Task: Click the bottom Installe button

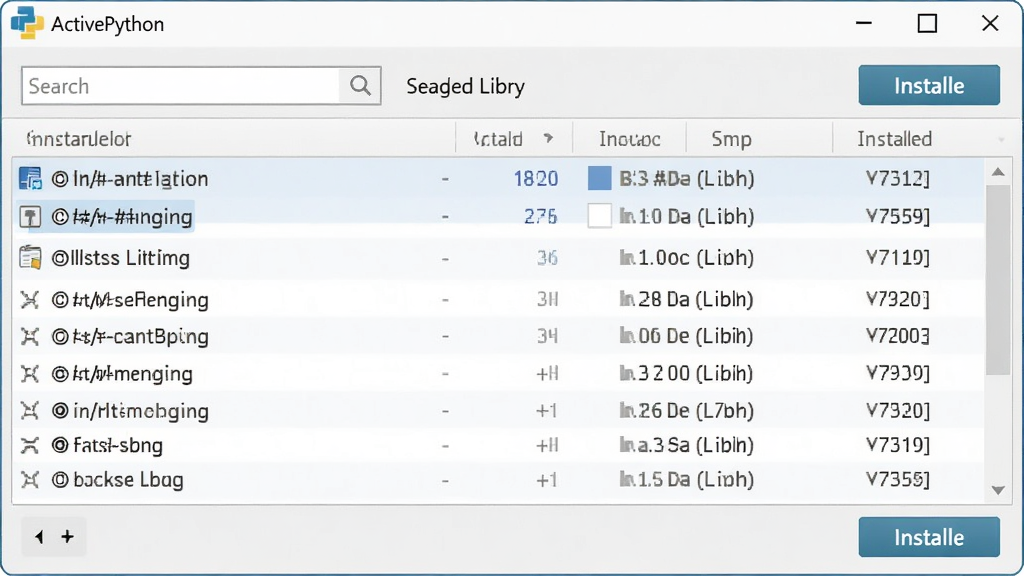Action: click(x=929, y=537)
